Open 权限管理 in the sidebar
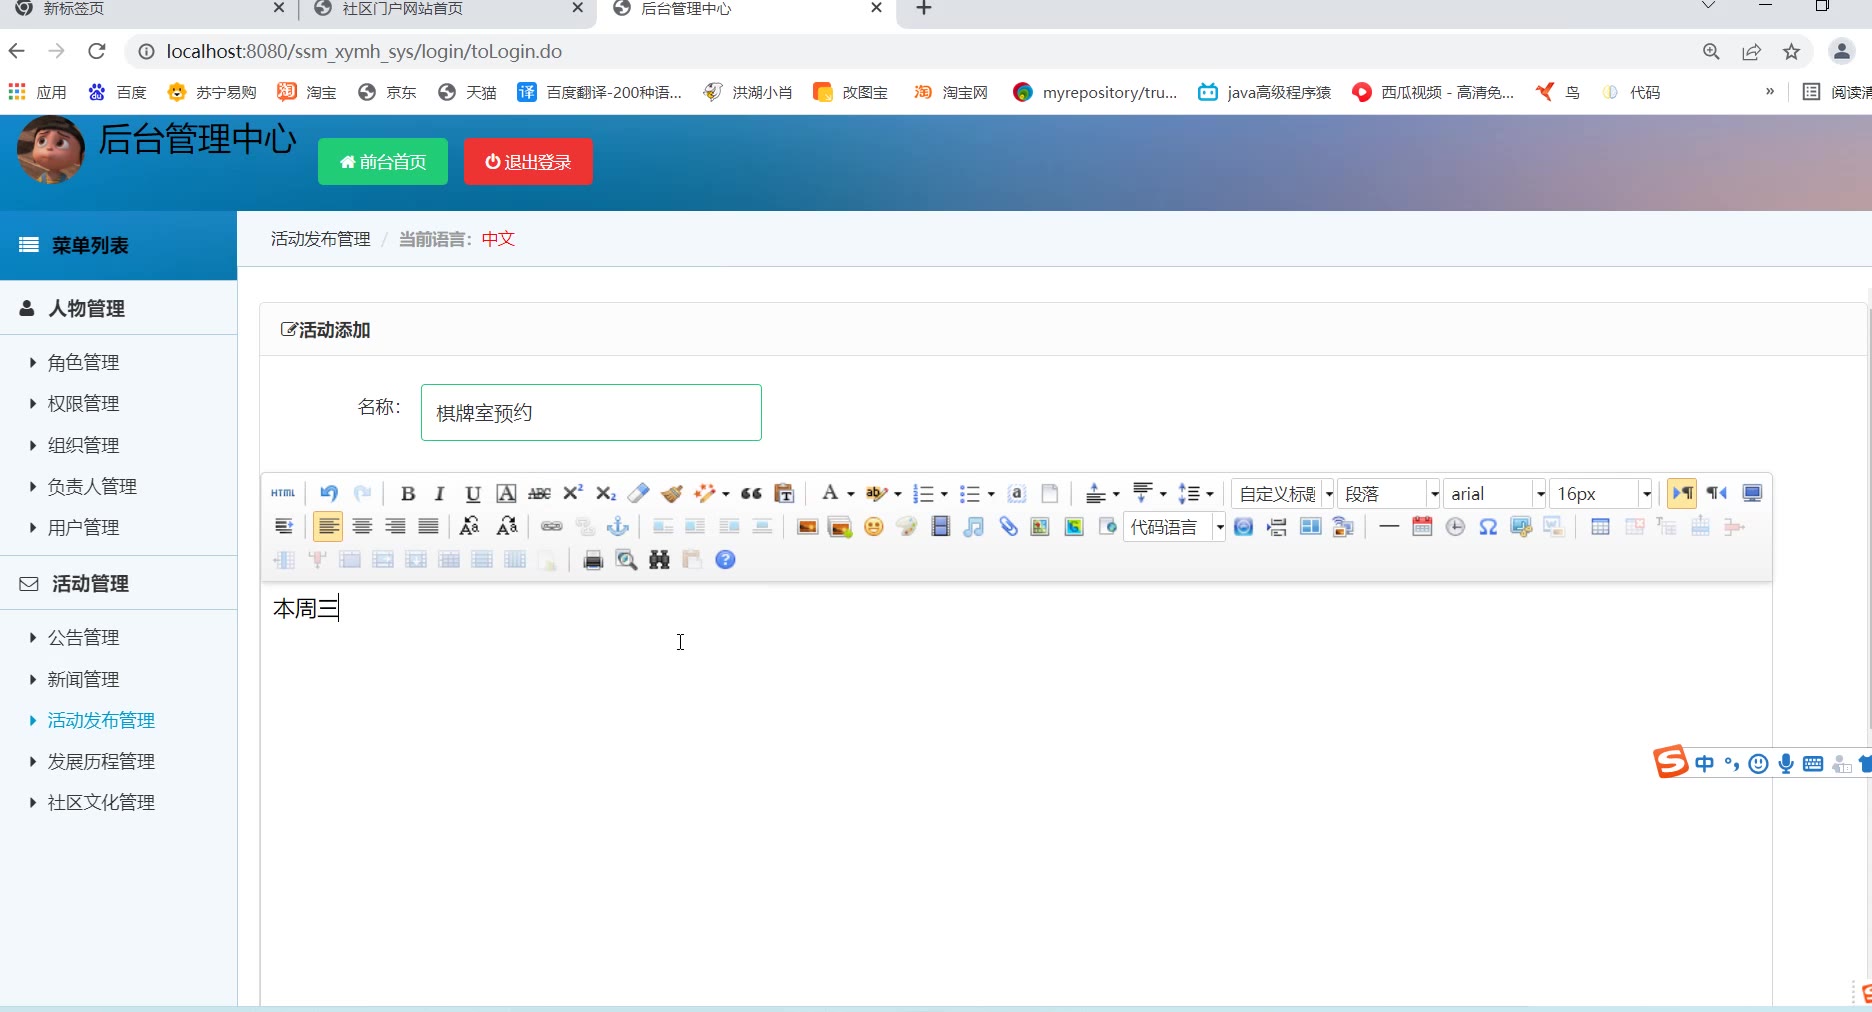The height and width of the screenshot is (1012, 1872). click(x=83, y=403)
